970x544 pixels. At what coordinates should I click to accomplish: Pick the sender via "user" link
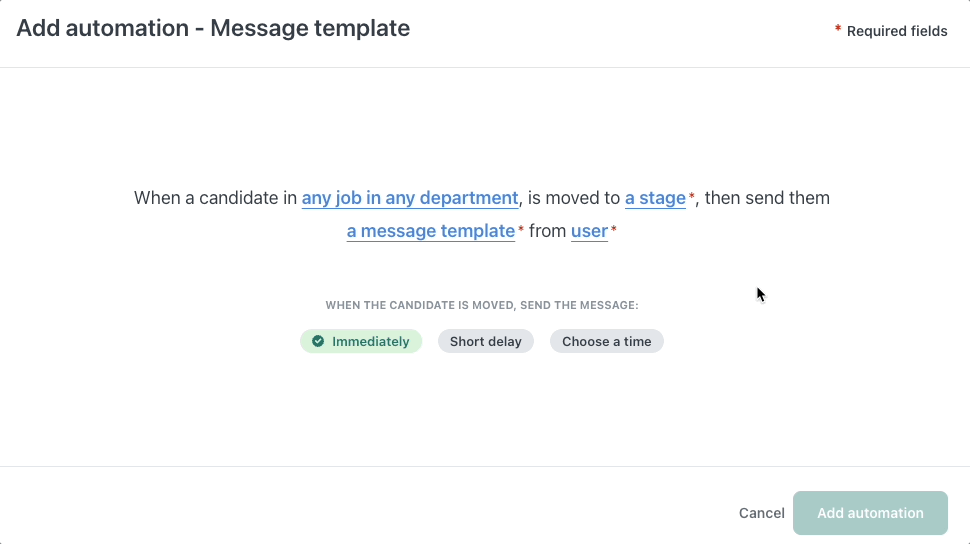(589, 231)
